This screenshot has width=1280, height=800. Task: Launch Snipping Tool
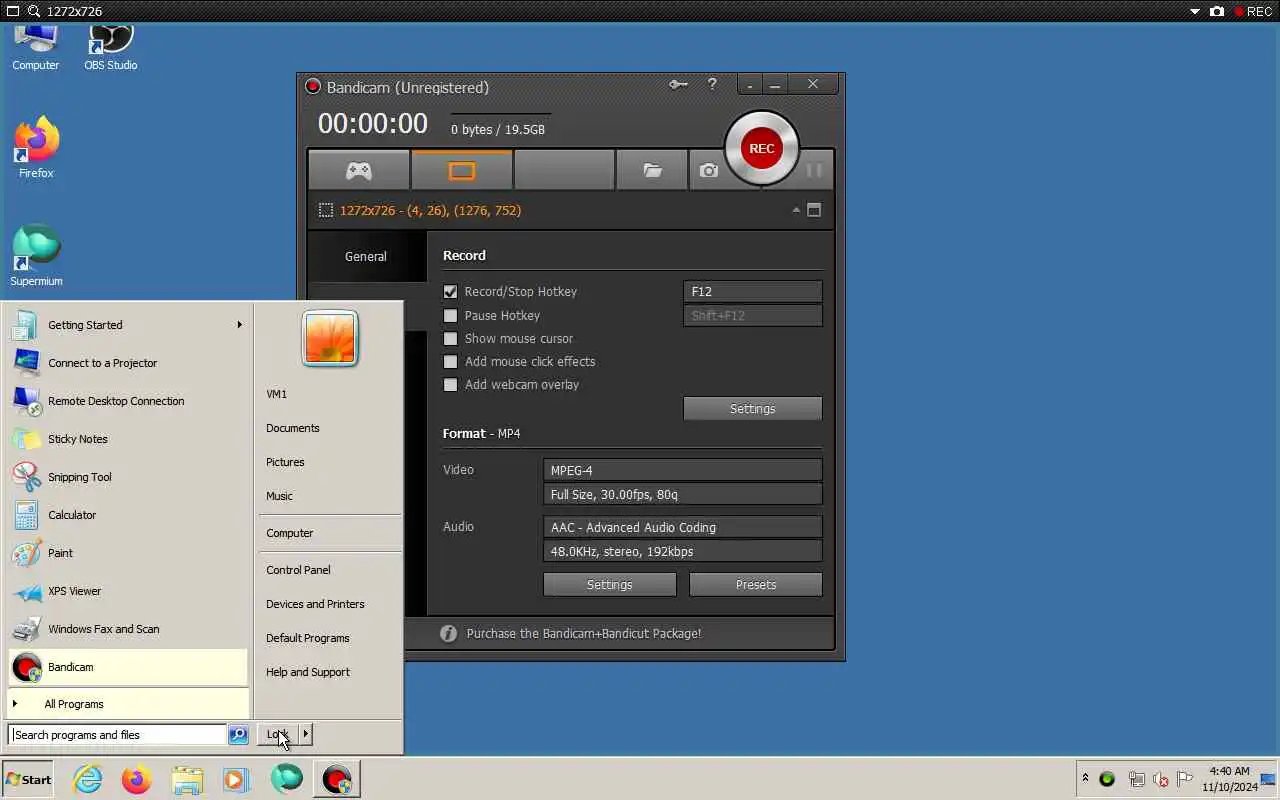(x=127, y=477)
